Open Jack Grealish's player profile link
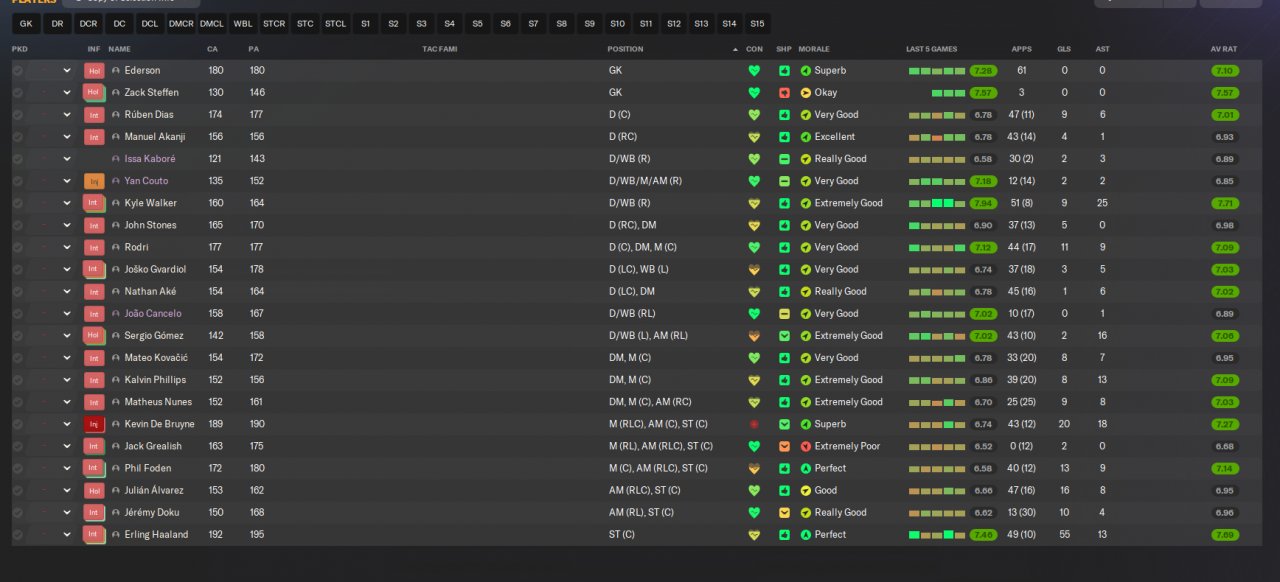This screenshot has width=1280, height=582. point(155,446)
